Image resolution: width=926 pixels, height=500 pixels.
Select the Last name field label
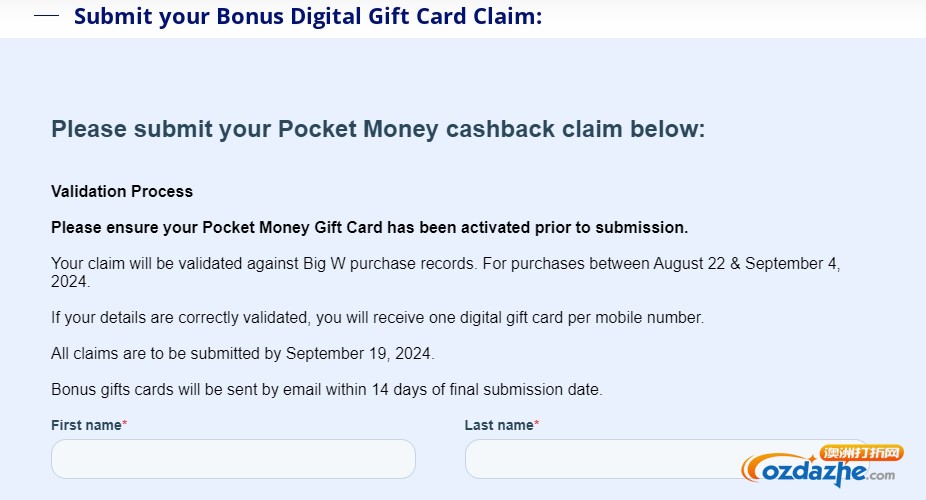pyautogui.click(x=499, y=425)
